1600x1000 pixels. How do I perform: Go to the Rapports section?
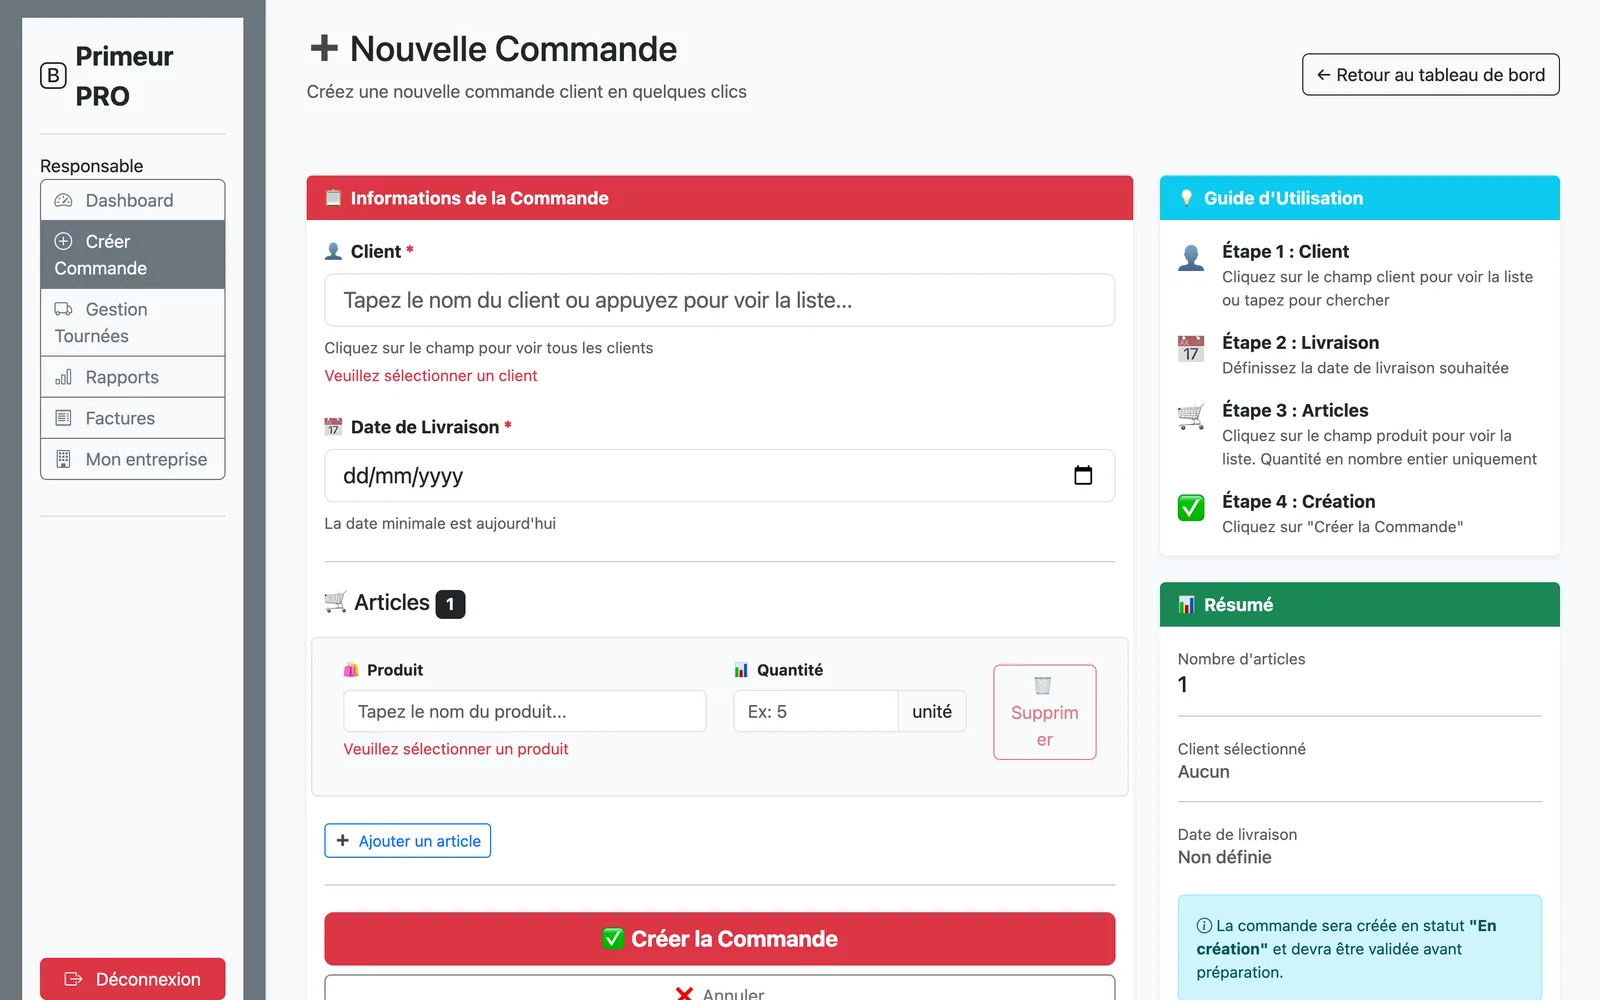click(x=132, y=377)
